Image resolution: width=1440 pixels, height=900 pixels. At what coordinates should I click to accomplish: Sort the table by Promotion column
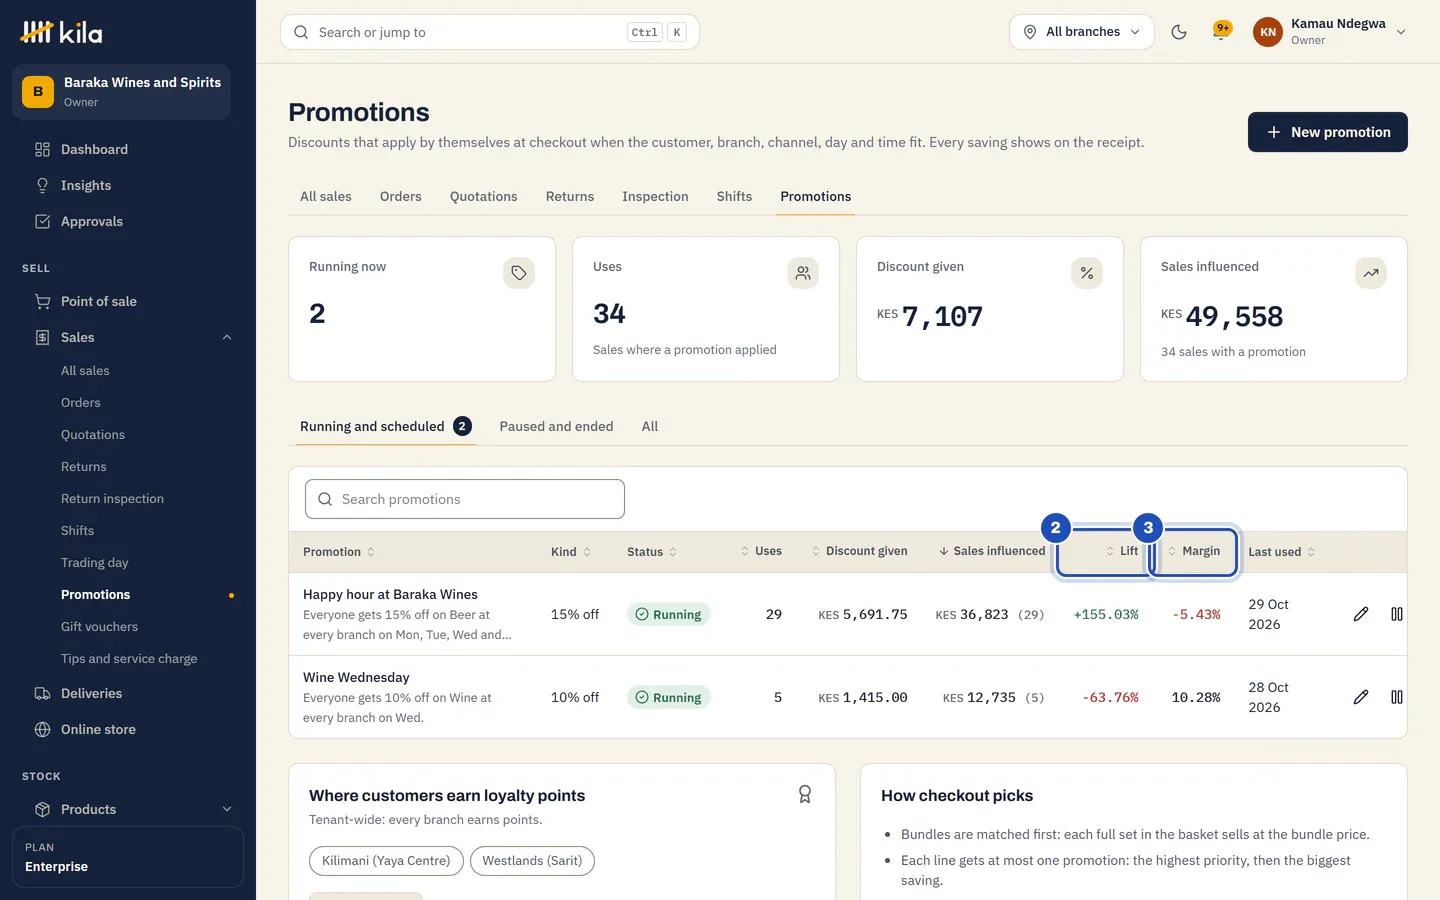tap(339, 552)
